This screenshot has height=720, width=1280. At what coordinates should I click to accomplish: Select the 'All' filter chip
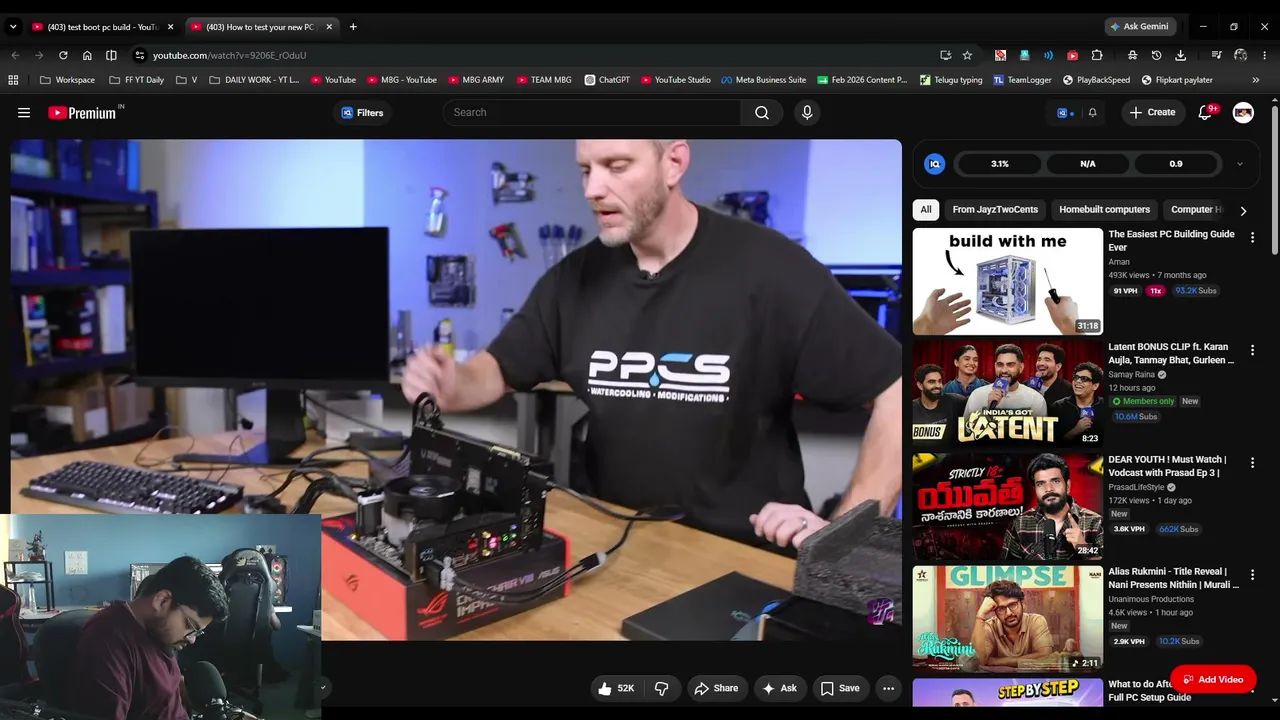click(926, 210)
